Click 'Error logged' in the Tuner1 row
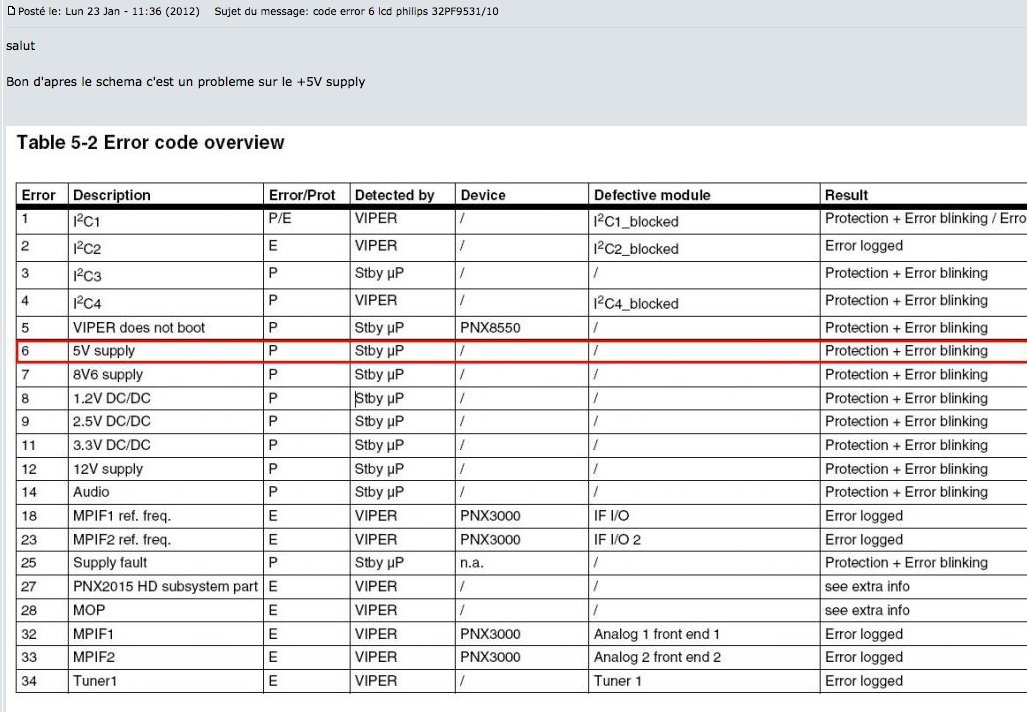The height and width of the screenshot is (712, 1027). pos(864,681)
